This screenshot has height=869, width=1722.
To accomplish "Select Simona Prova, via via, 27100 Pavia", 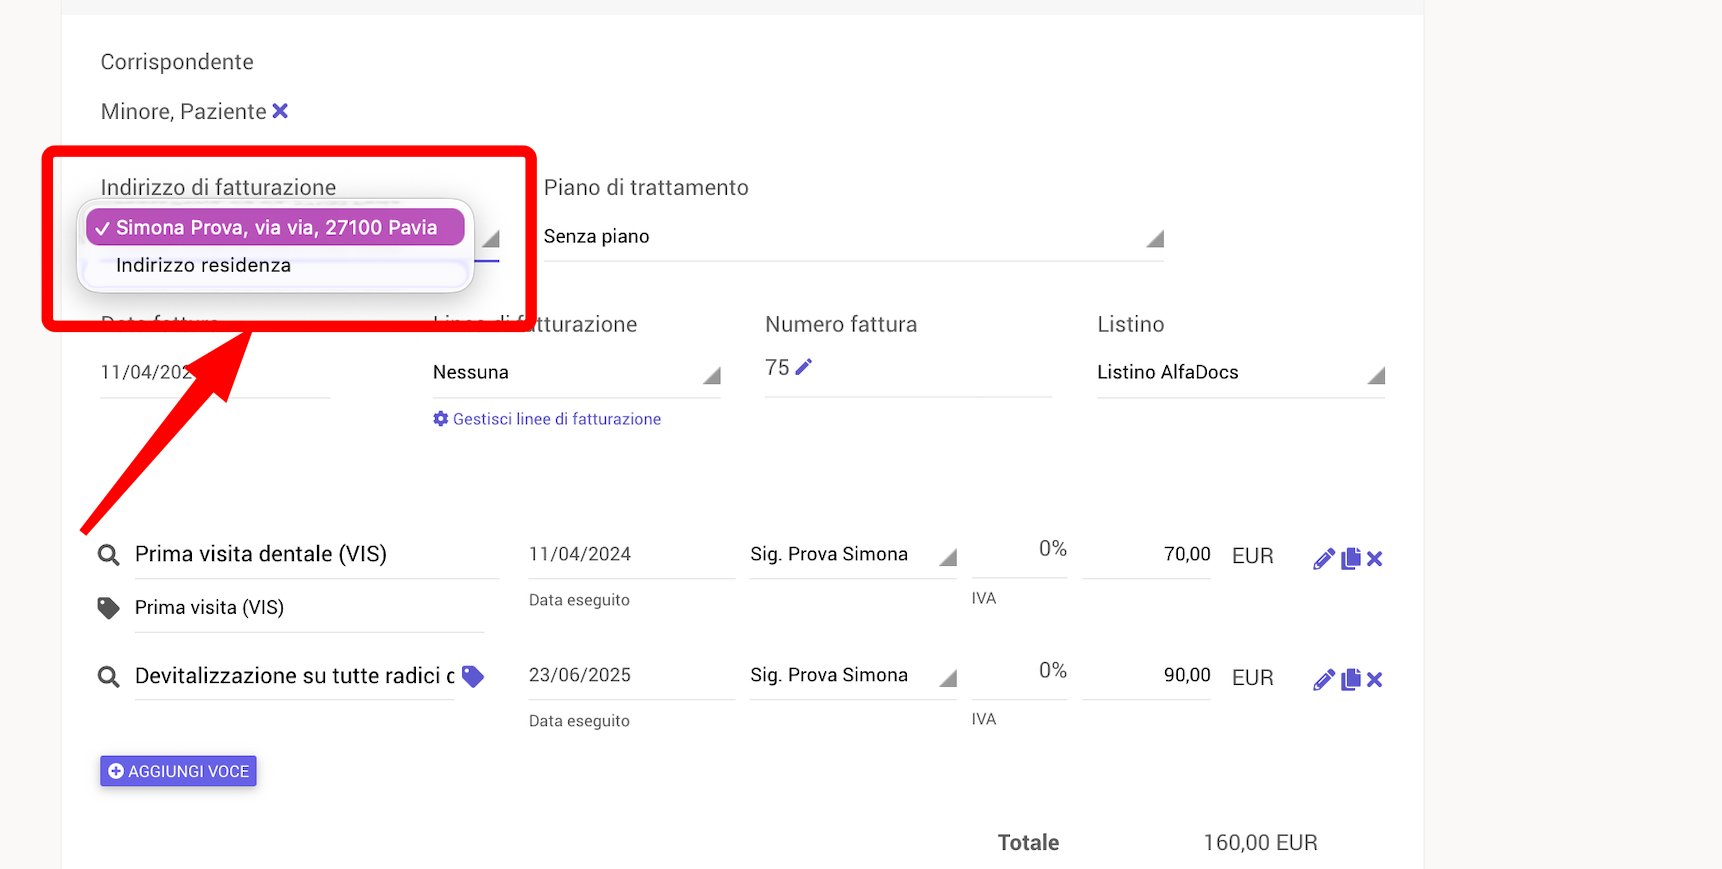I will 275,227.
